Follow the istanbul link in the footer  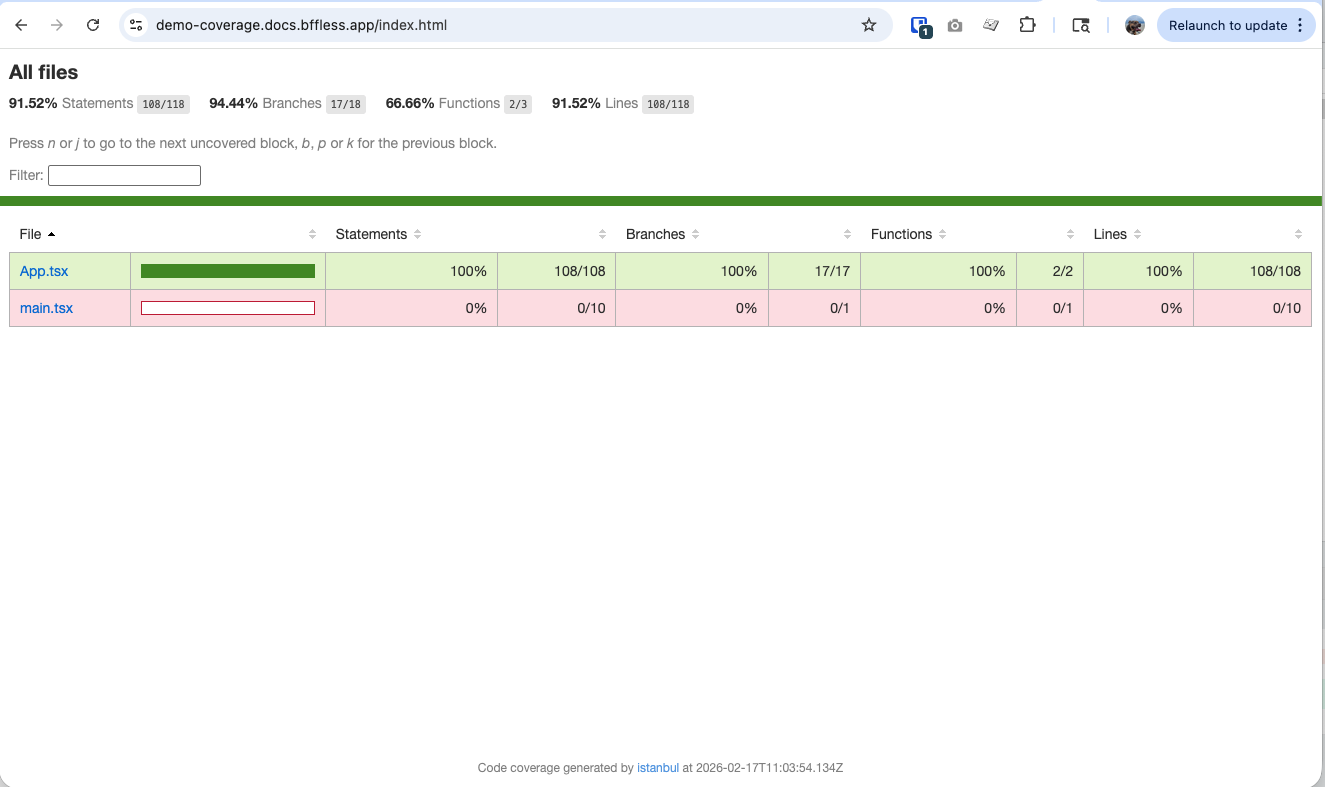click(x=657, y=768)
